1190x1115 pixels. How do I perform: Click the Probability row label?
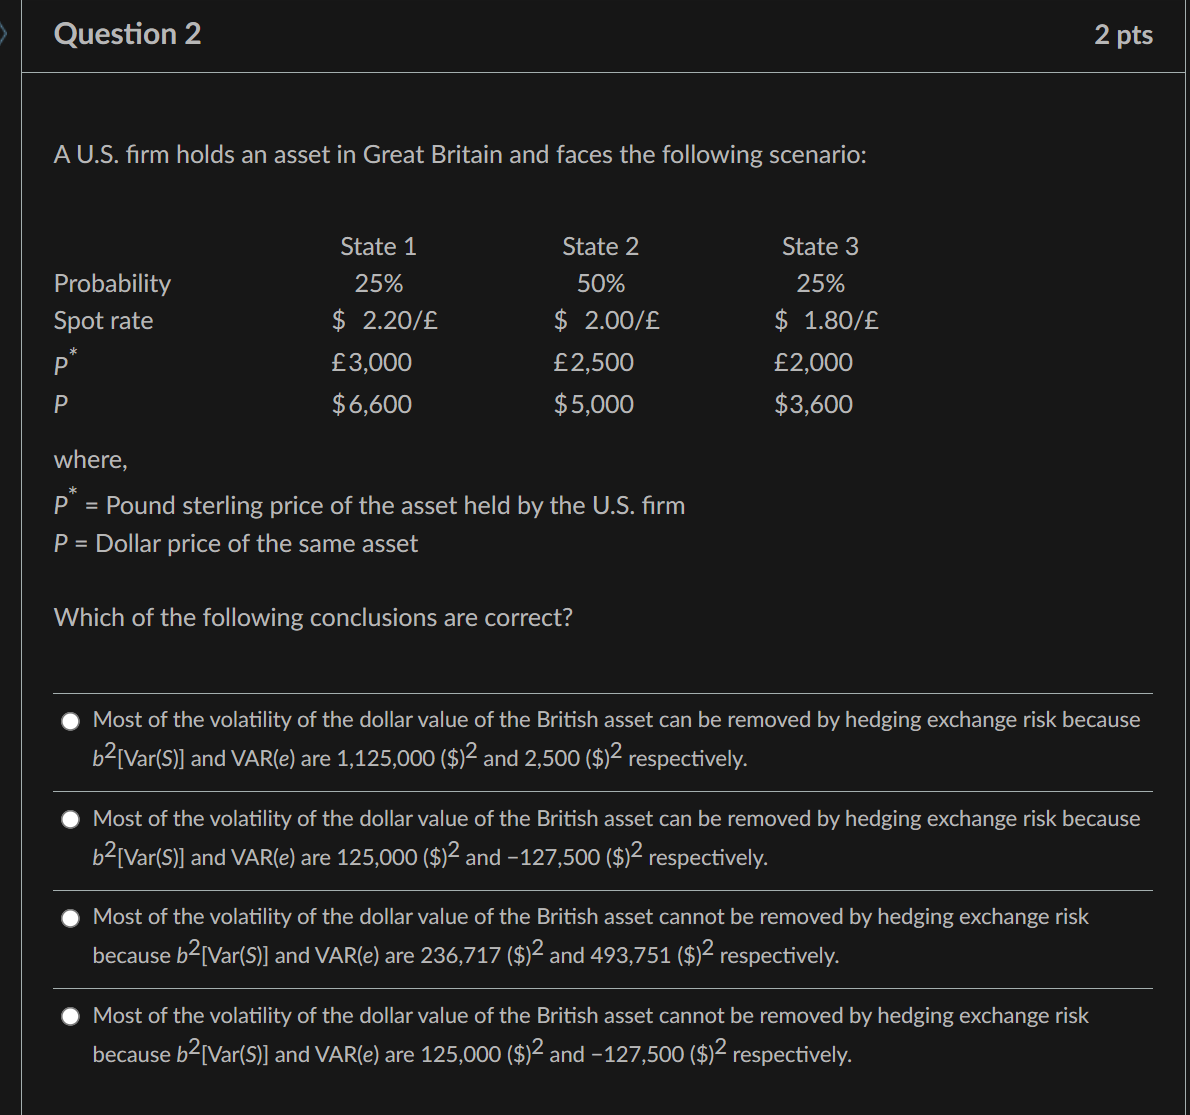coord(112,283)
